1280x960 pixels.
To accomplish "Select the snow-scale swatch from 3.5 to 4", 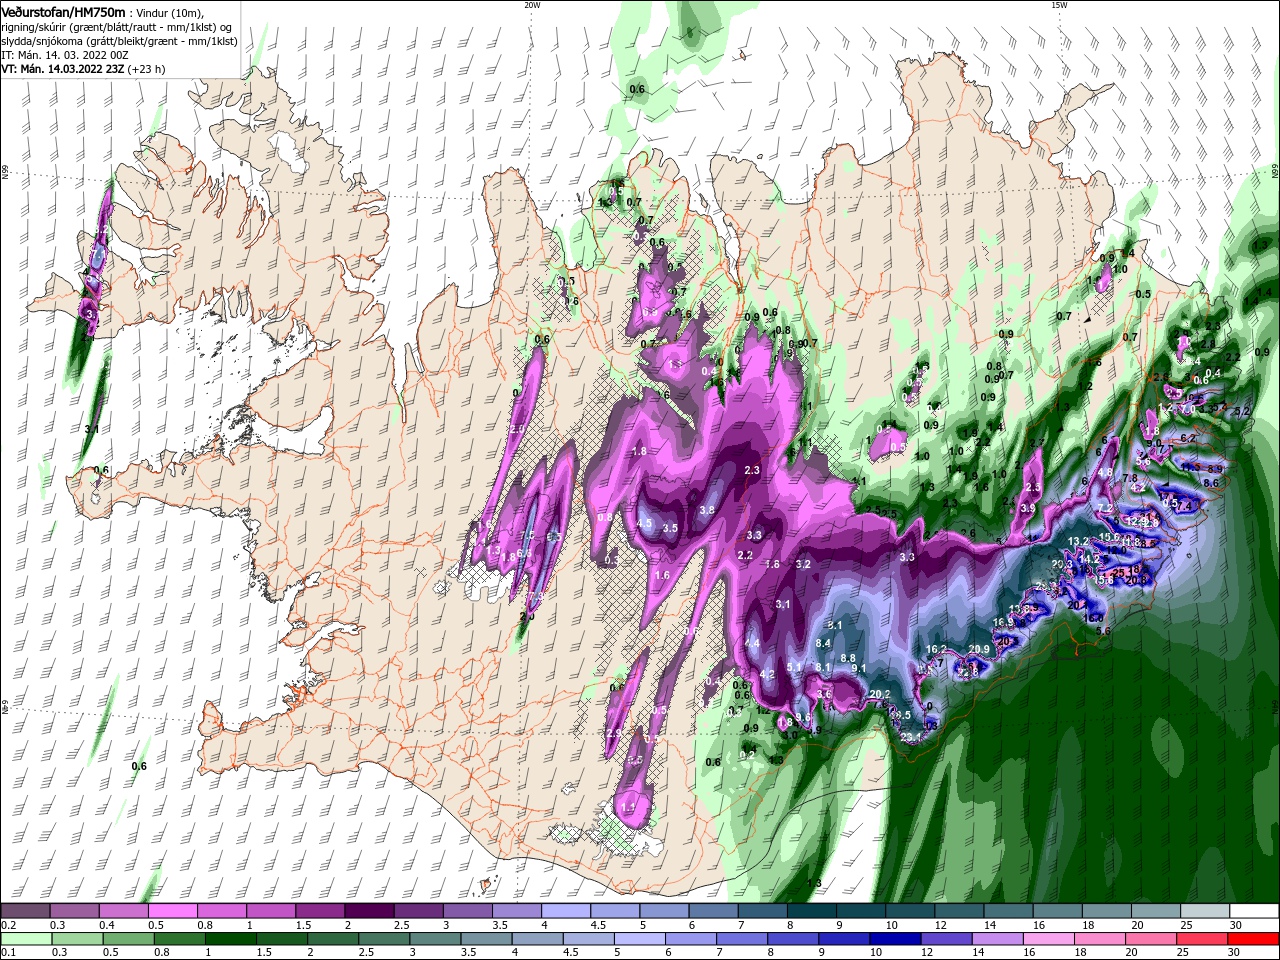I will [x=517, y=911].
